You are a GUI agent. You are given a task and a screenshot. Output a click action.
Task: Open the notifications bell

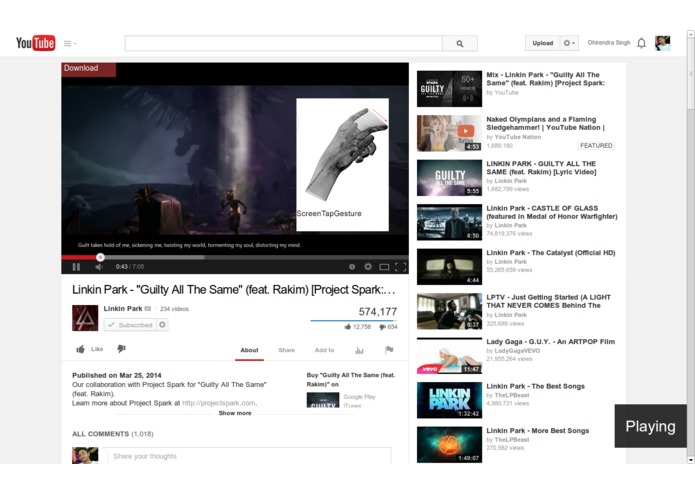[641, 43]
